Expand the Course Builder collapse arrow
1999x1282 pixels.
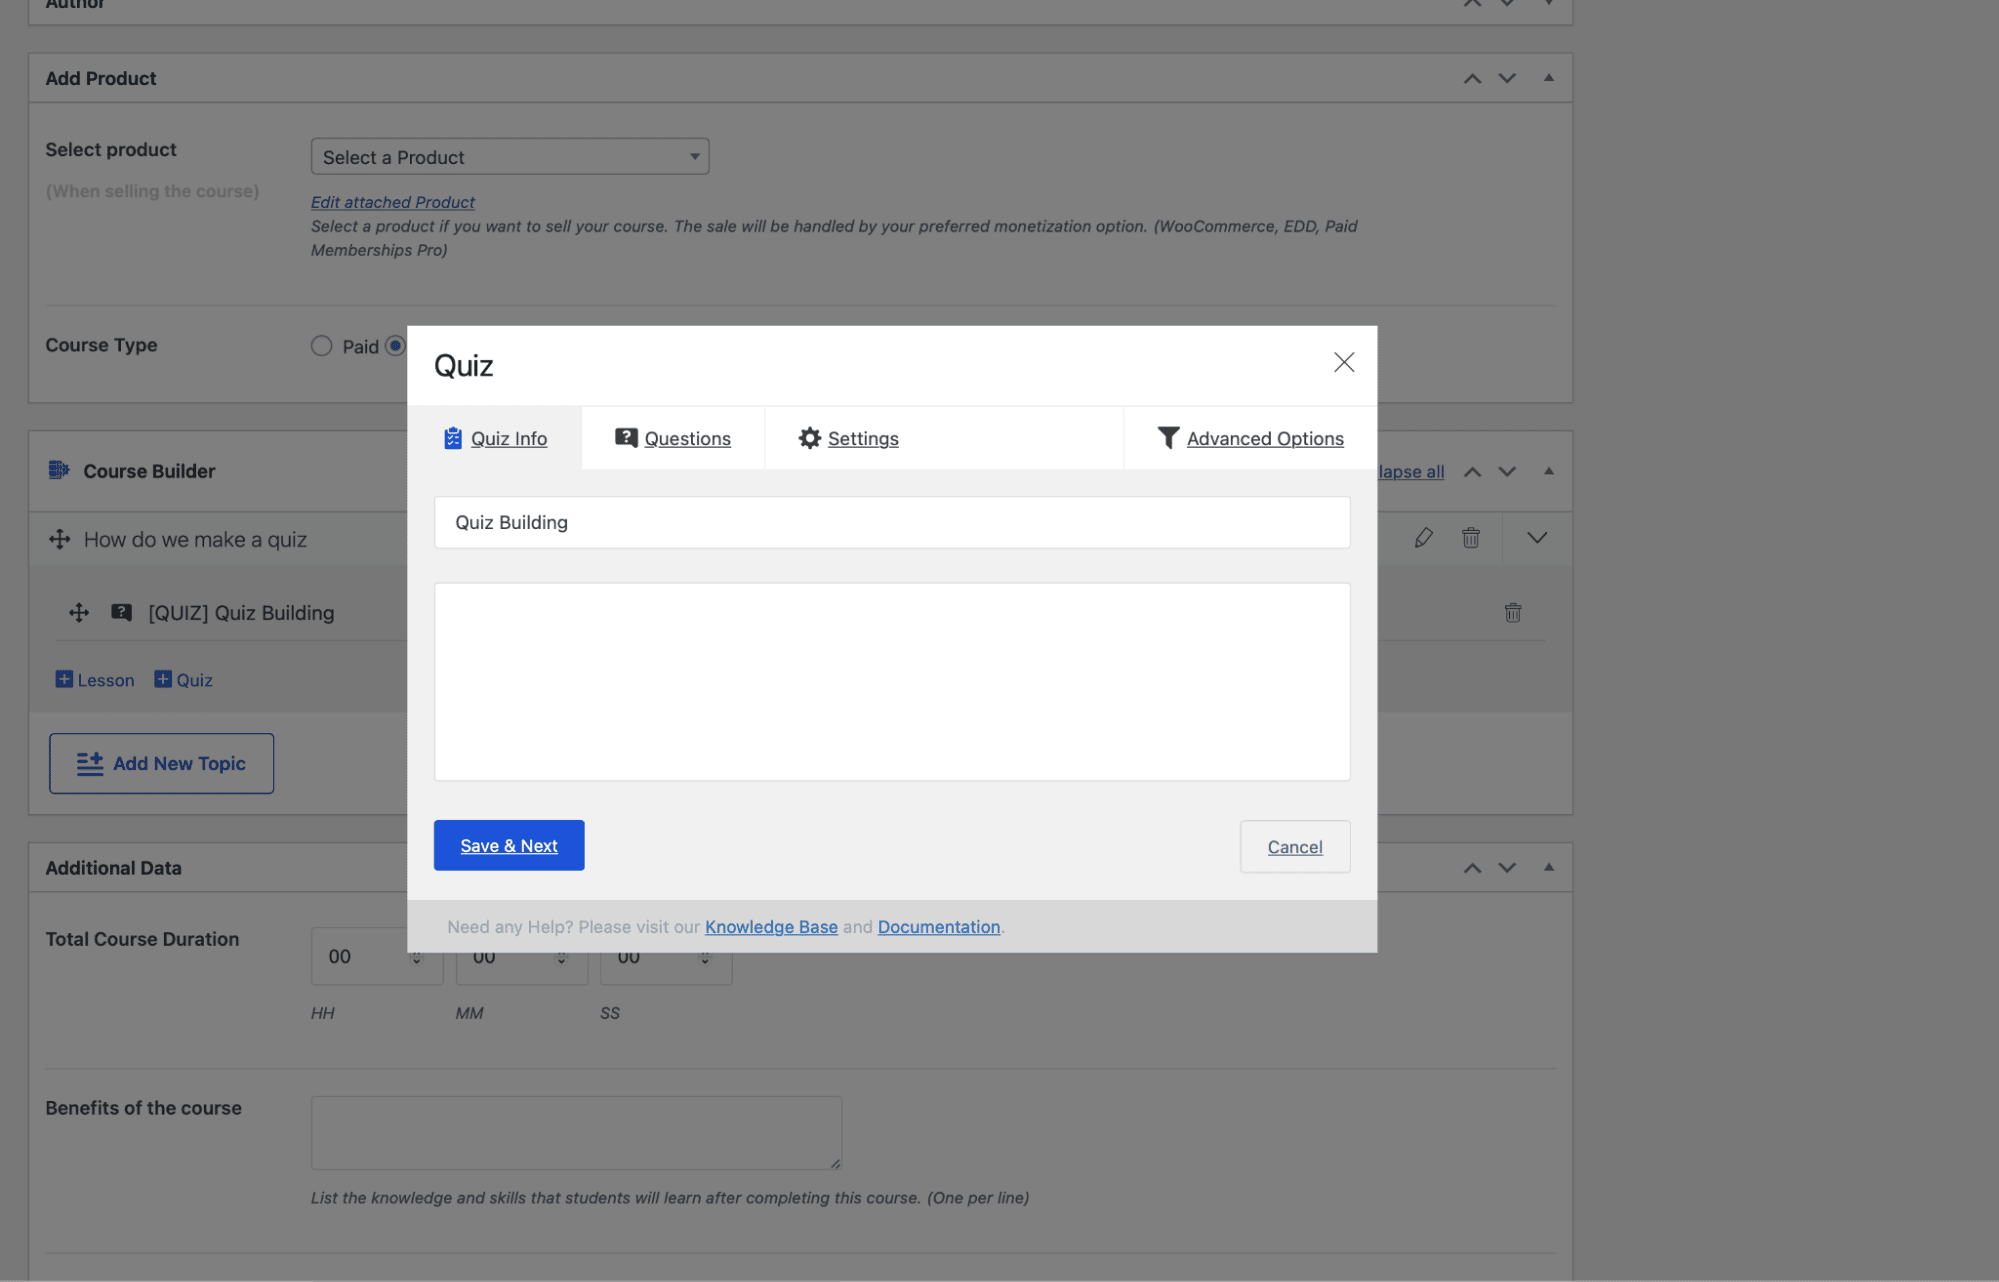coord(1549,469)
